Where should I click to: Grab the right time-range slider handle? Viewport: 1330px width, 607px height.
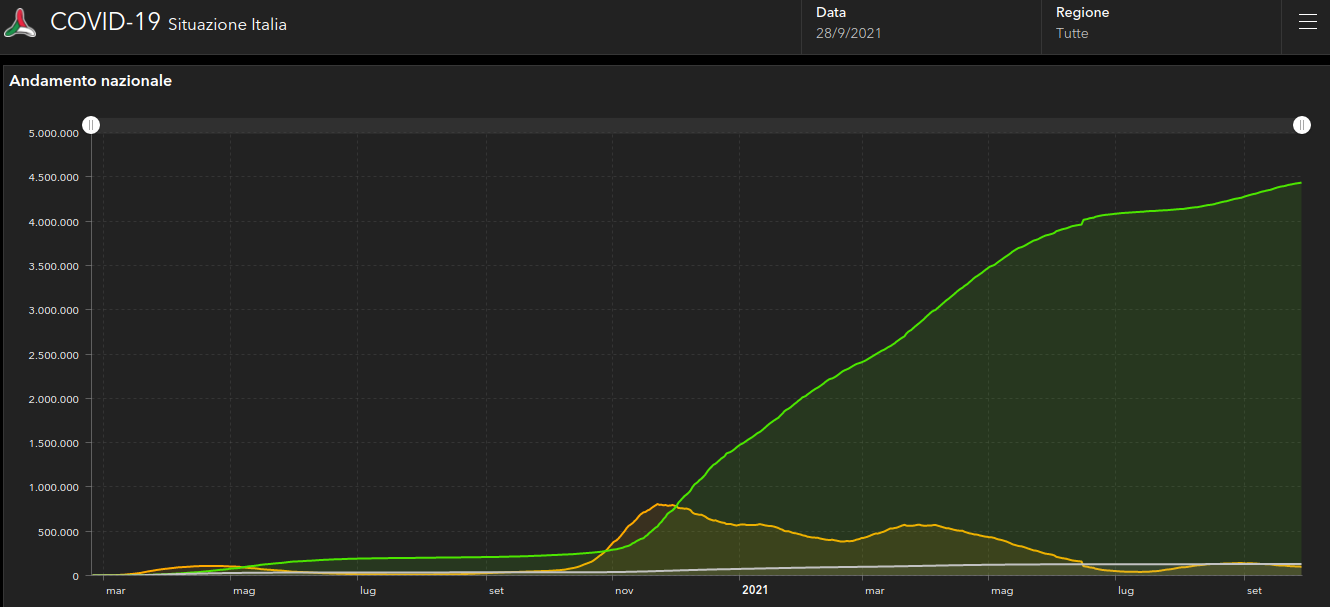[x=1301, y=125]
